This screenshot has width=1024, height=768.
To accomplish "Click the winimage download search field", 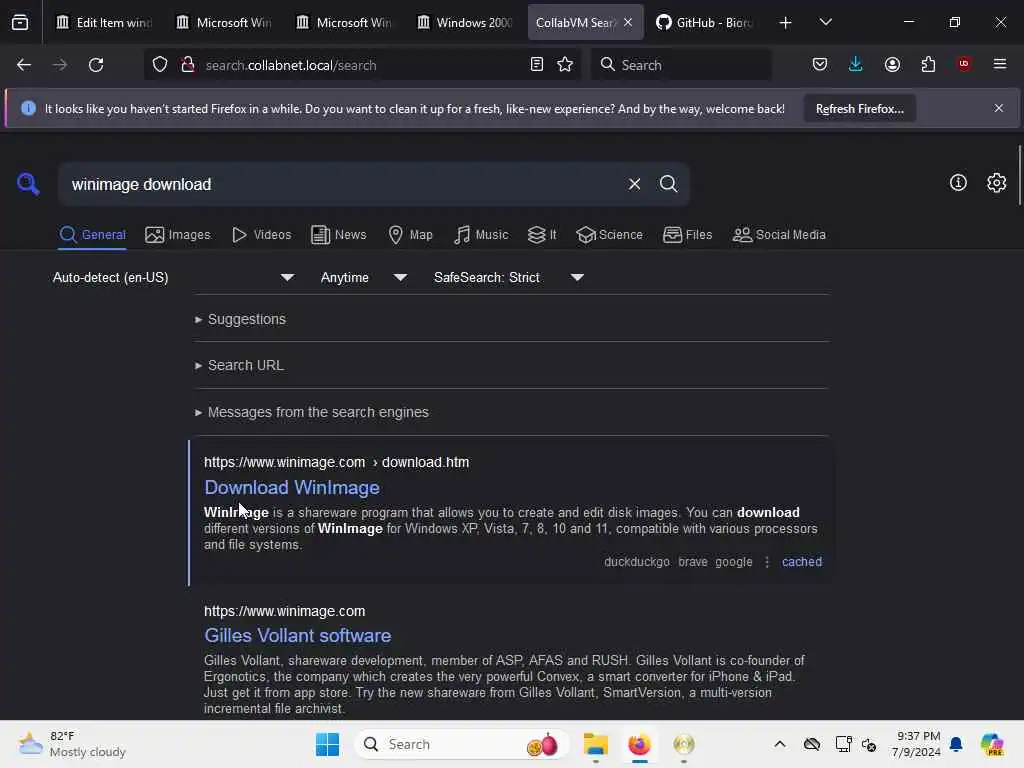I will click(343, 184).
